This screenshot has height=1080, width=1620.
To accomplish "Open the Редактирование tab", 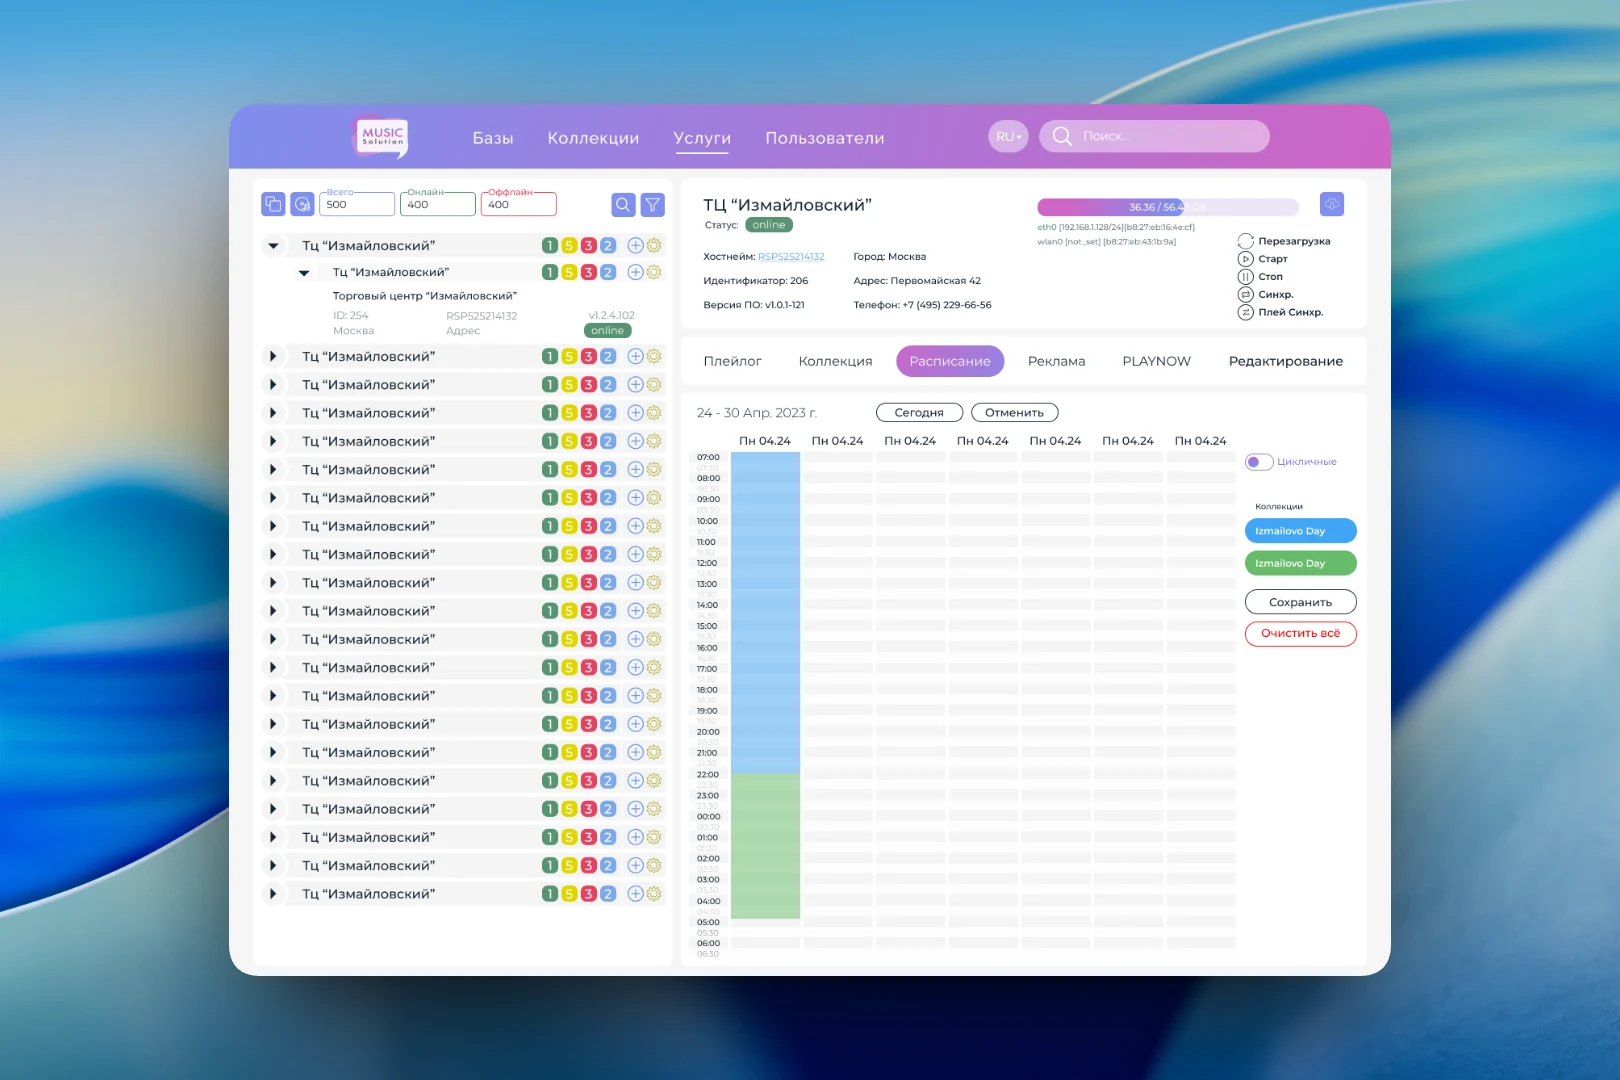I will 1285,361.
